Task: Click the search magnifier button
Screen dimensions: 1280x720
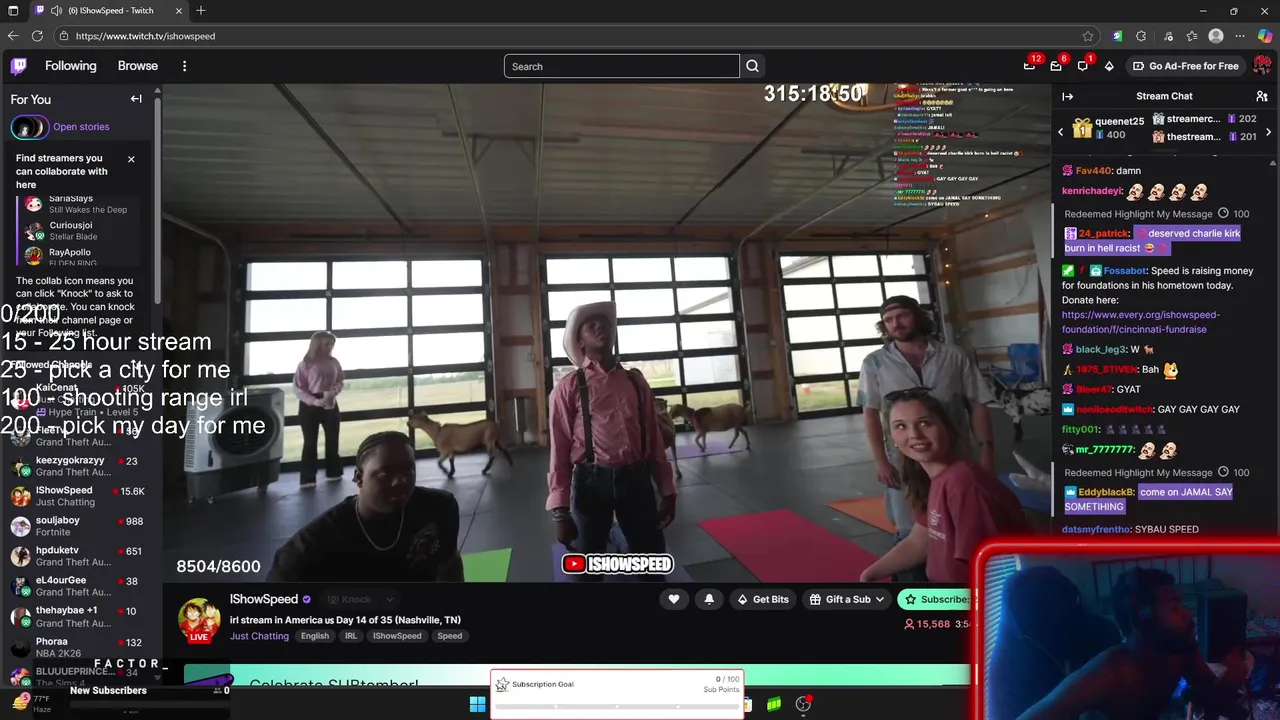Action: point(752,66)
